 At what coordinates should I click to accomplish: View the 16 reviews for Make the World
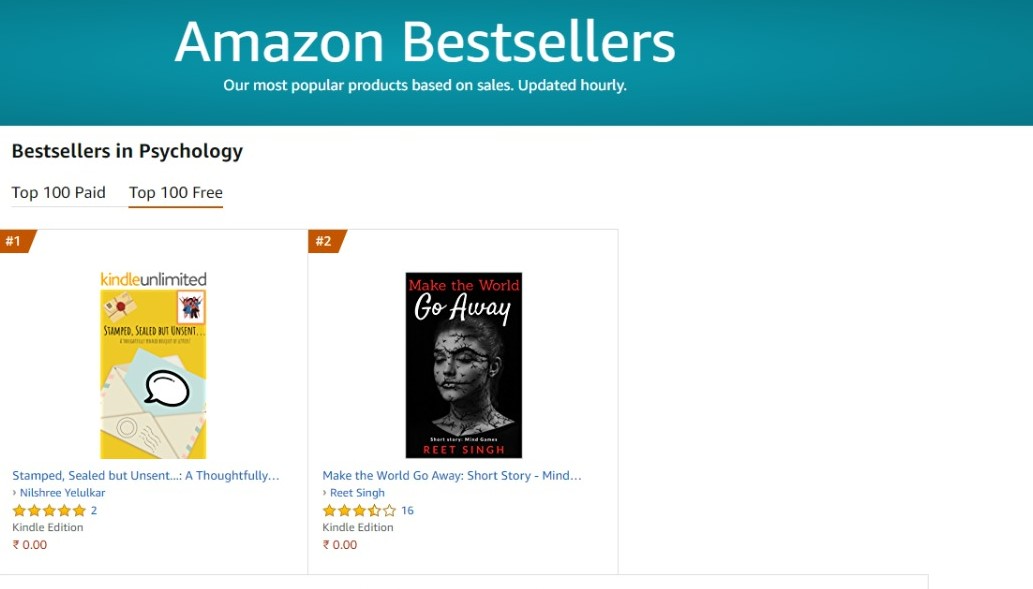(407, 511)
